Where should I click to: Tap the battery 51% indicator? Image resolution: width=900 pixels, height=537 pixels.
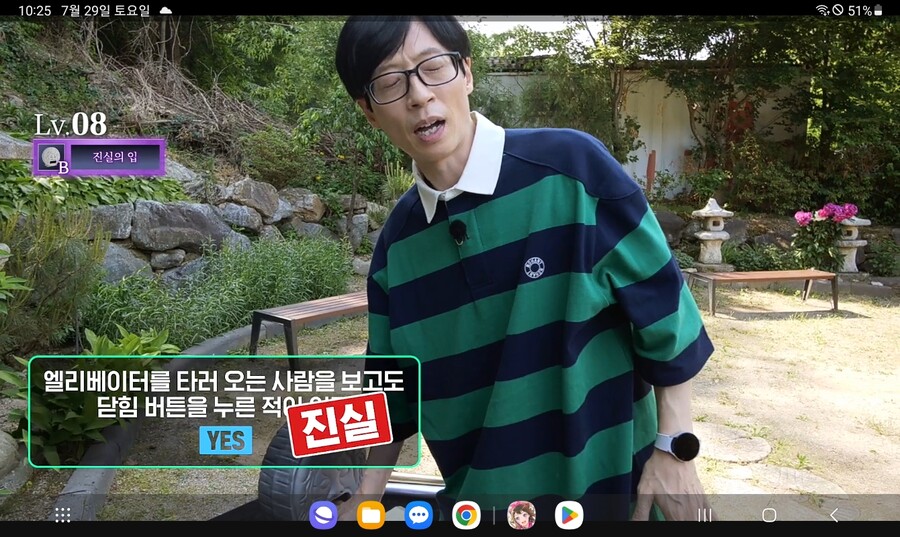click(865, 10)
